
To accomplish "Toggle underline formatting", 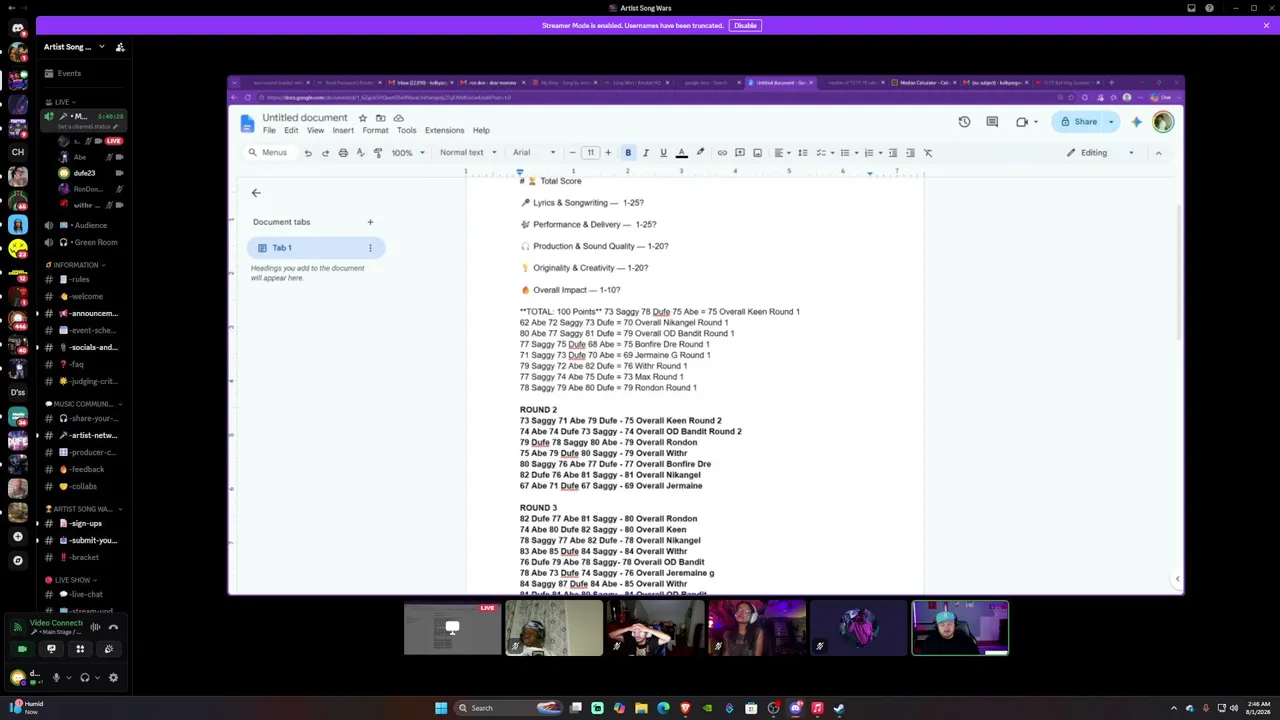I will (663, 153).
